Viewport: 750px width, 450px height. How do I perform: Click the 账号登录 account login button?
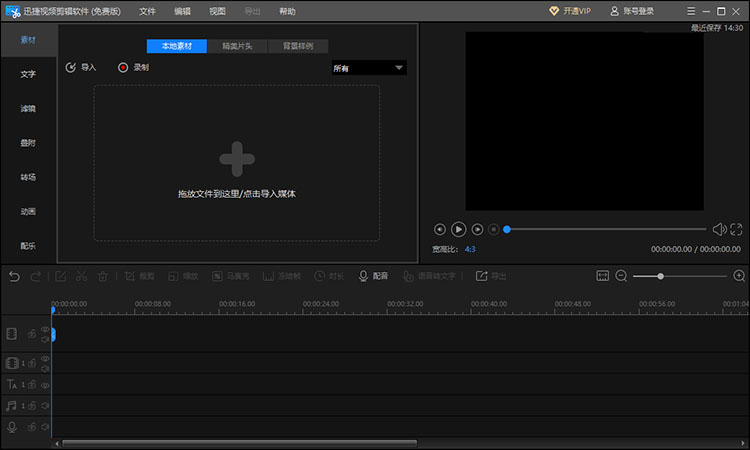click(632, 11)
